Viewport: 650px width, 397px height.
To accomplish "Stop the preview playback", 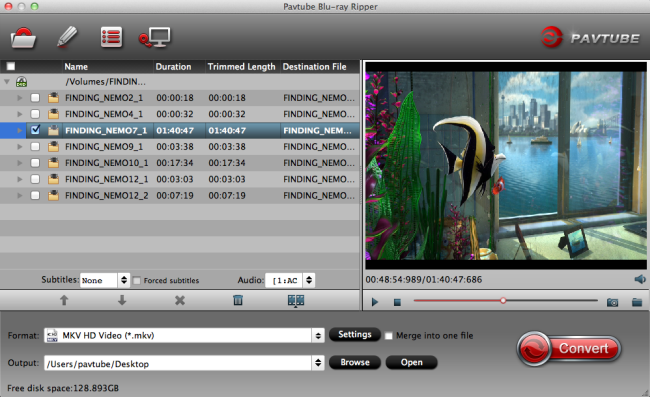I will tap(397, 303).
